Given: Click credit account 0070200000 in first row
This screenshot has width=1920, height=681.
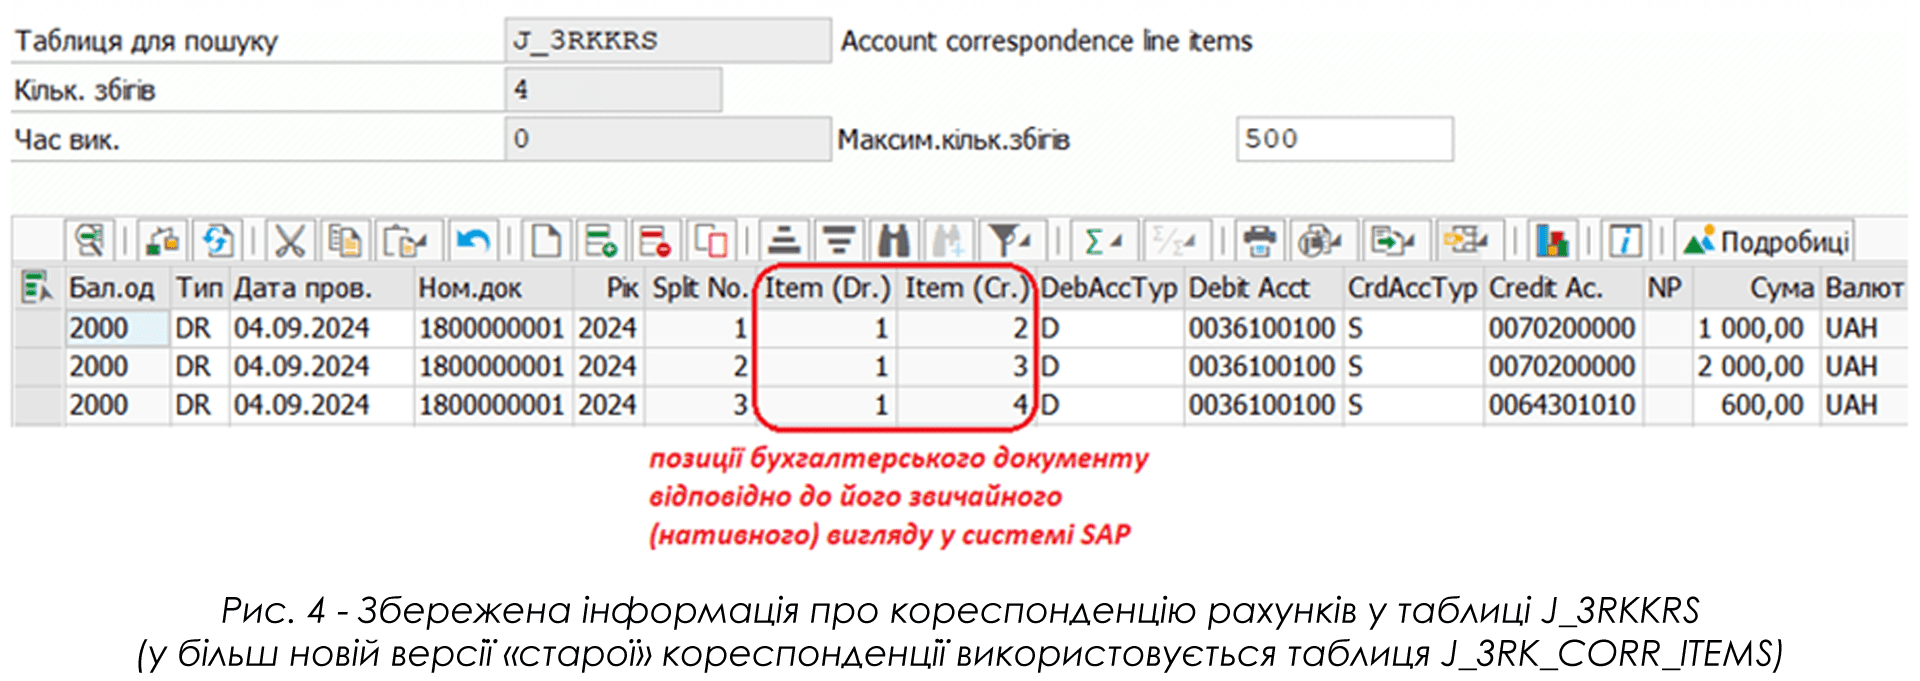Looking at the screenshot, I should point(1562,328).
